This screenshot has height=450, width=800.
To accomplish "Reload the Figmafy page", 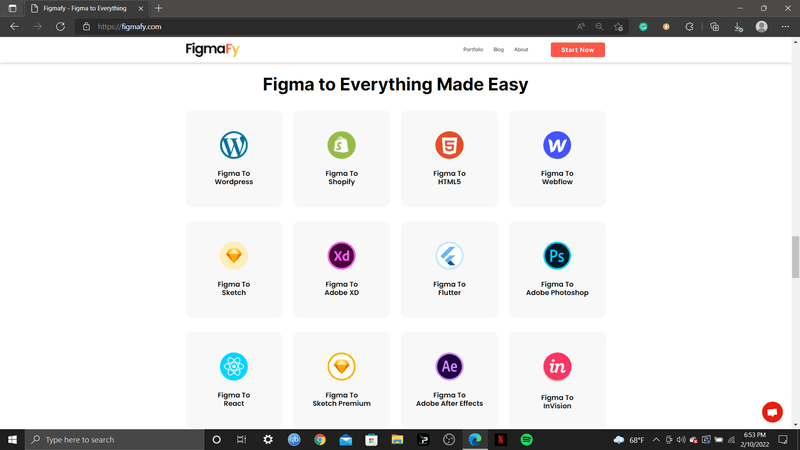I will pos(60,27).
